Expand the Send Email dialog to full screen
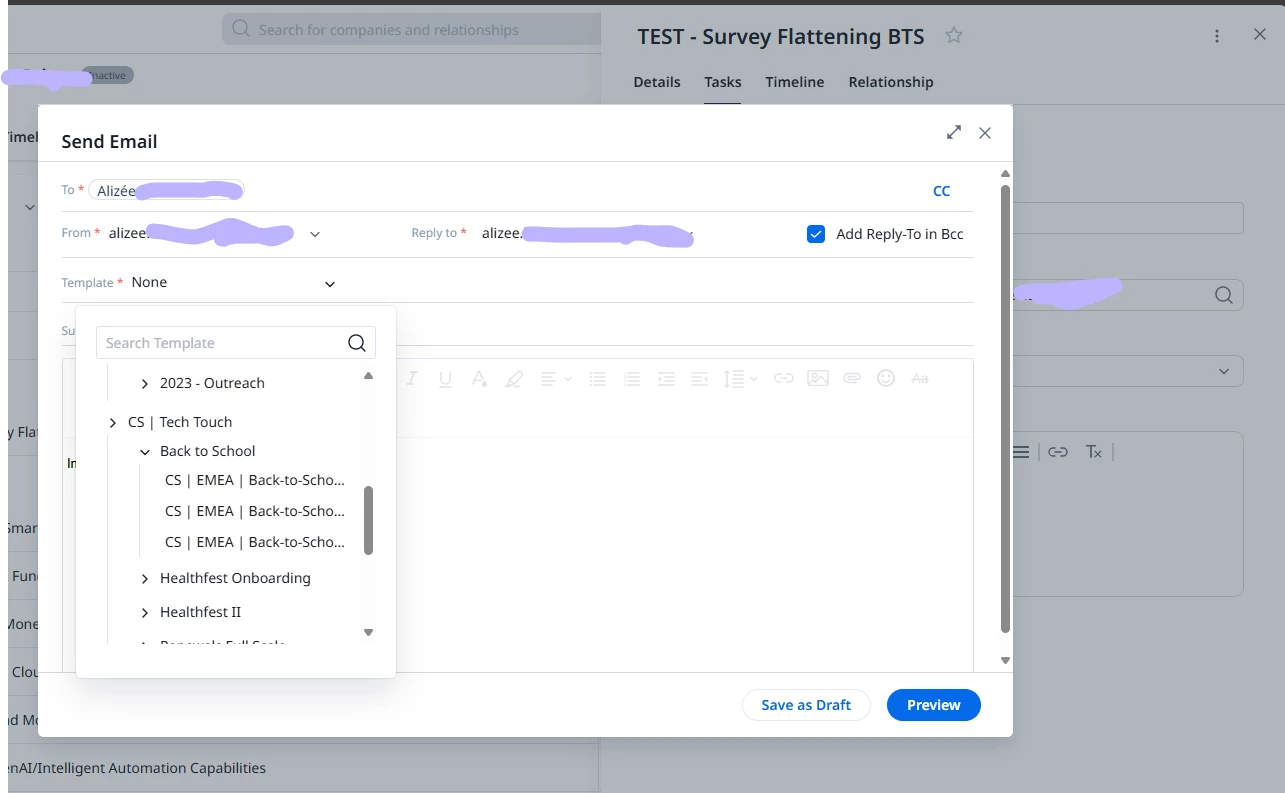 [x=954, y=132]
